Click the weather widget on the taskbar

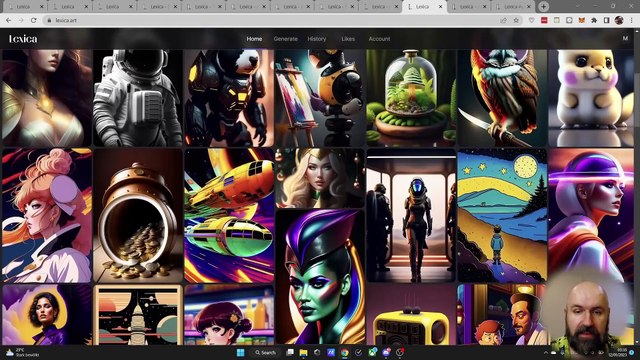point(21,352)
